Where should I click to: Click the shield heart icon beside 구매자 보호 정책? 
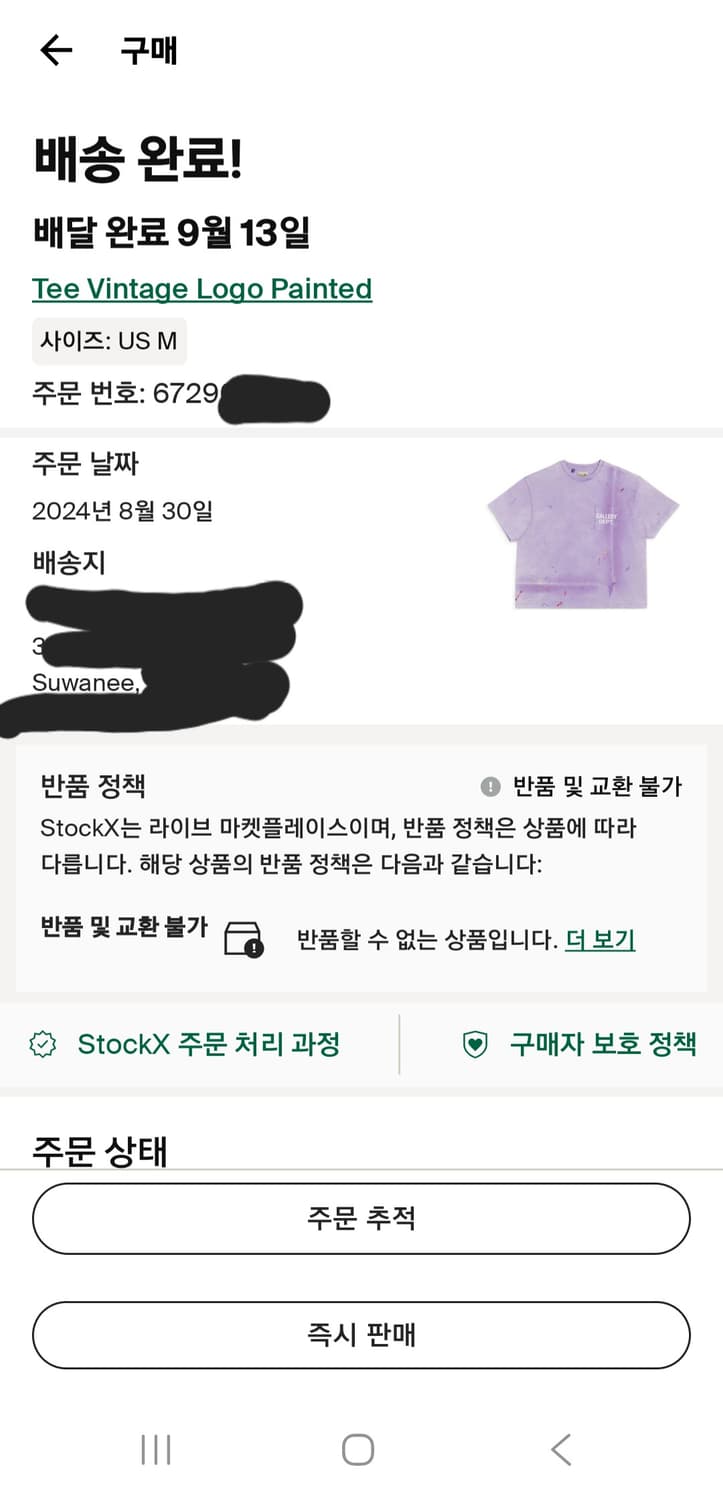coord(474,1045)
